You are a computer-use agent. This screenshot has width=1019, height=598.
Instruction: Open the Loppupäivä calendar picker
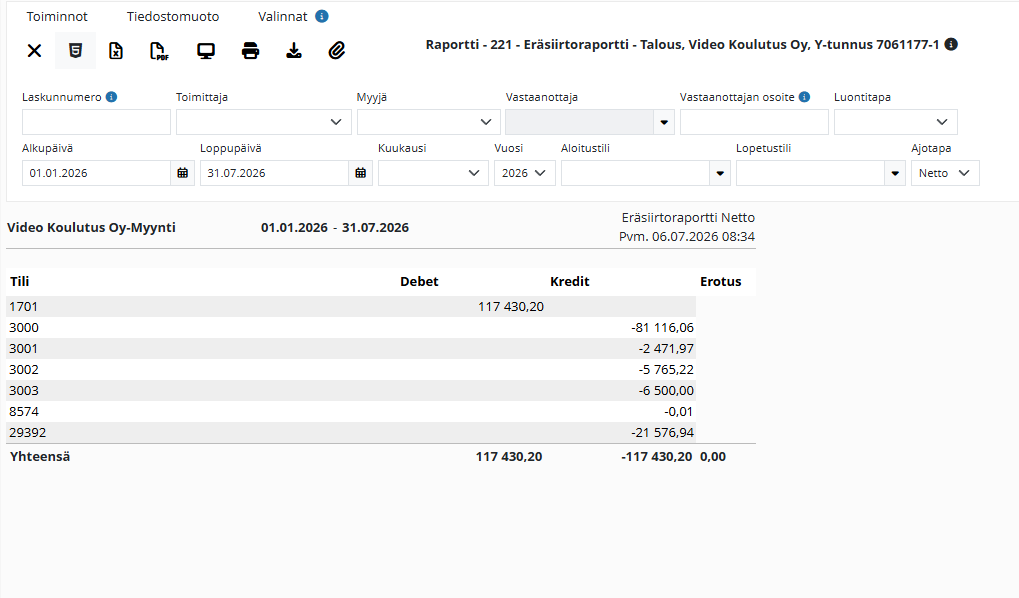(x=361, y=173)
